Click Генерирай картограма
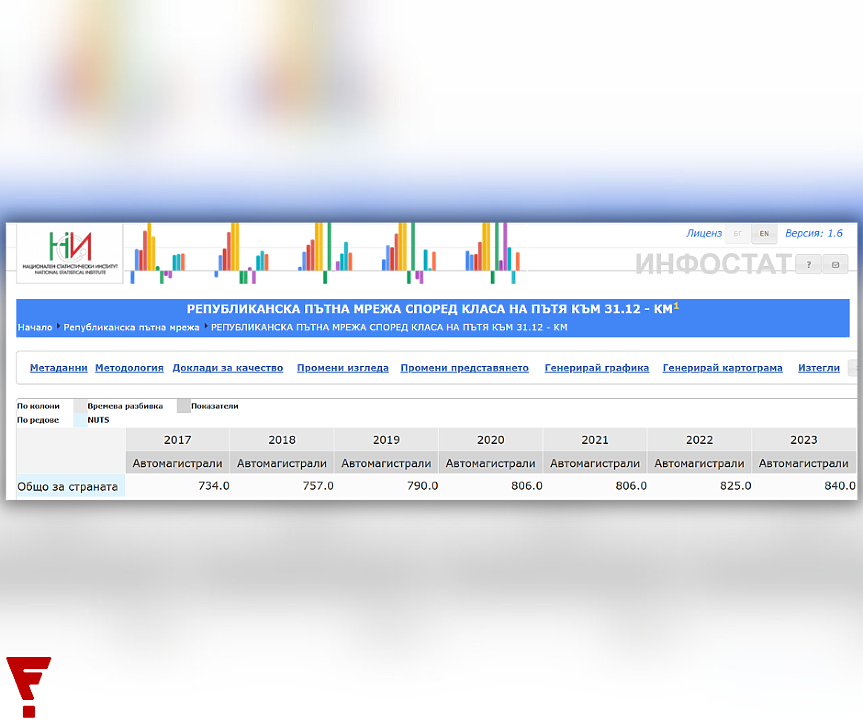Image resolution: width=863 pixels, height=723 pixels. point(722,368)
